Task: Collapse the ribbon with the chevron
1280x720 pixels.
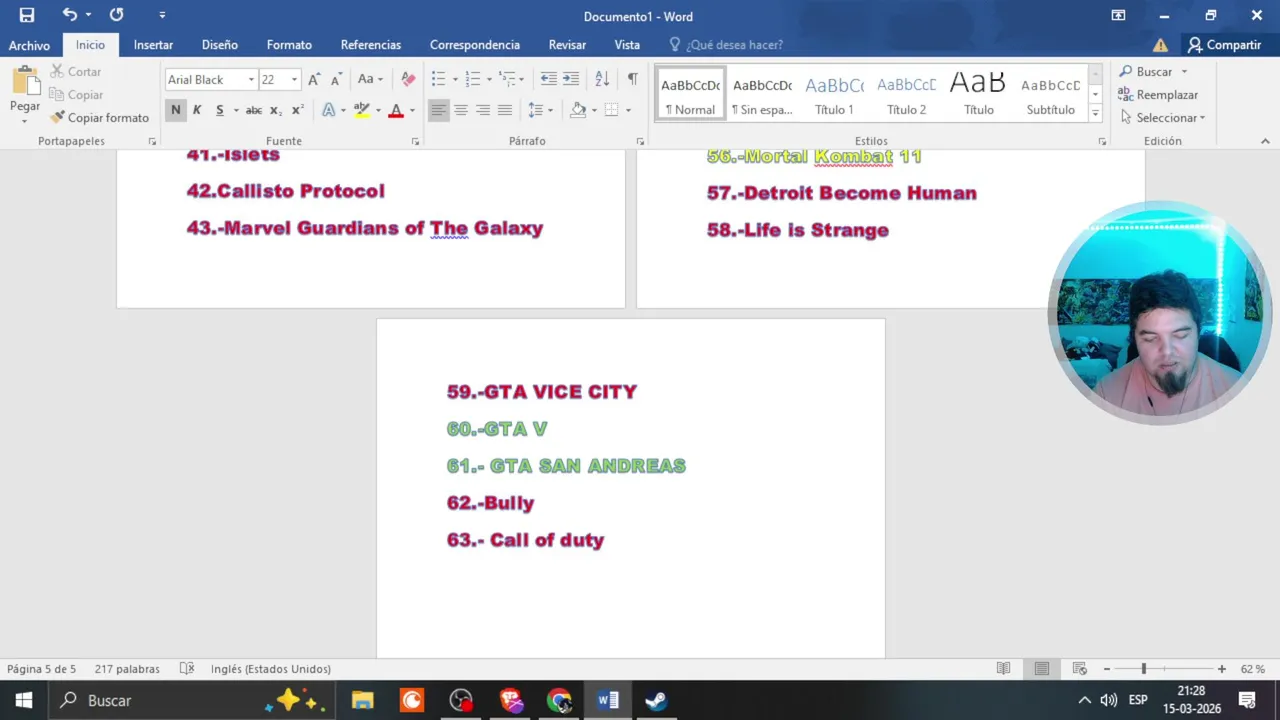Action: pos(1265,142)
